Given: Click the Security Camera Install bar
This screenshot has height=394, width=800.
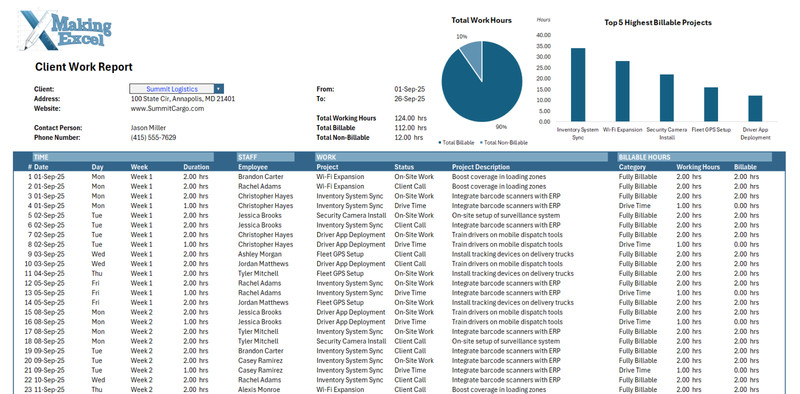Looking at the screenshot, I should click(667, 98).
